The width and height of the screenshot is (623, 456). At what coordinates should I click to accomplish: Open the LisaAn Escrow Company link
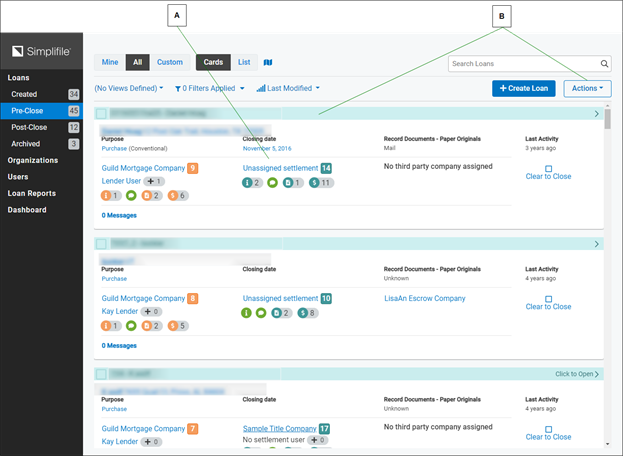(x=424, y=298)
